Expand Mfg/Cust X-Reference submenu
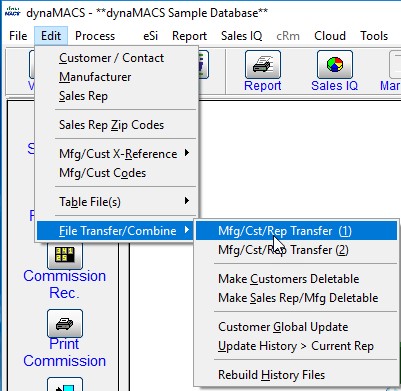This screenshot has width=401, height=391. click(117, 154)
